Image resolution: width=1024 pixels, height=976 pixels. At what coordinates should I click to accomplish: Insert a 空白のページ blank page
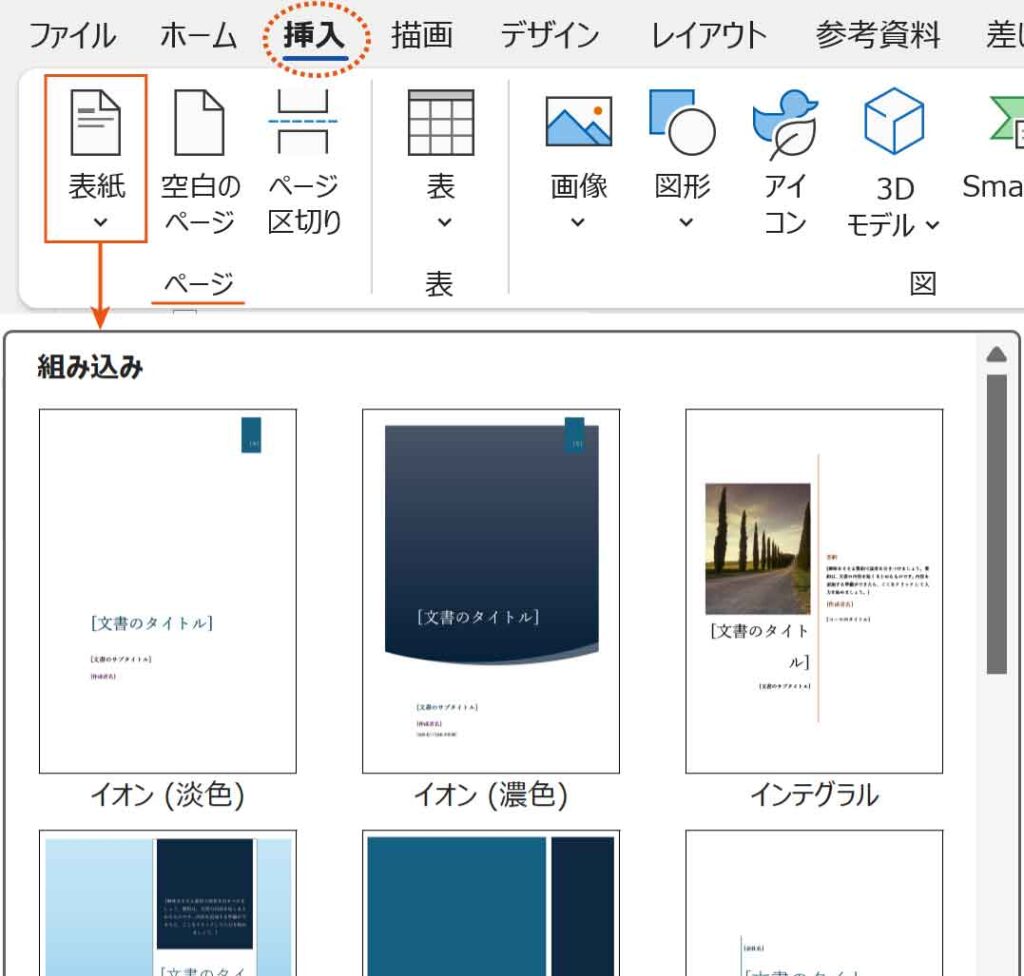[x=200, y=123]
